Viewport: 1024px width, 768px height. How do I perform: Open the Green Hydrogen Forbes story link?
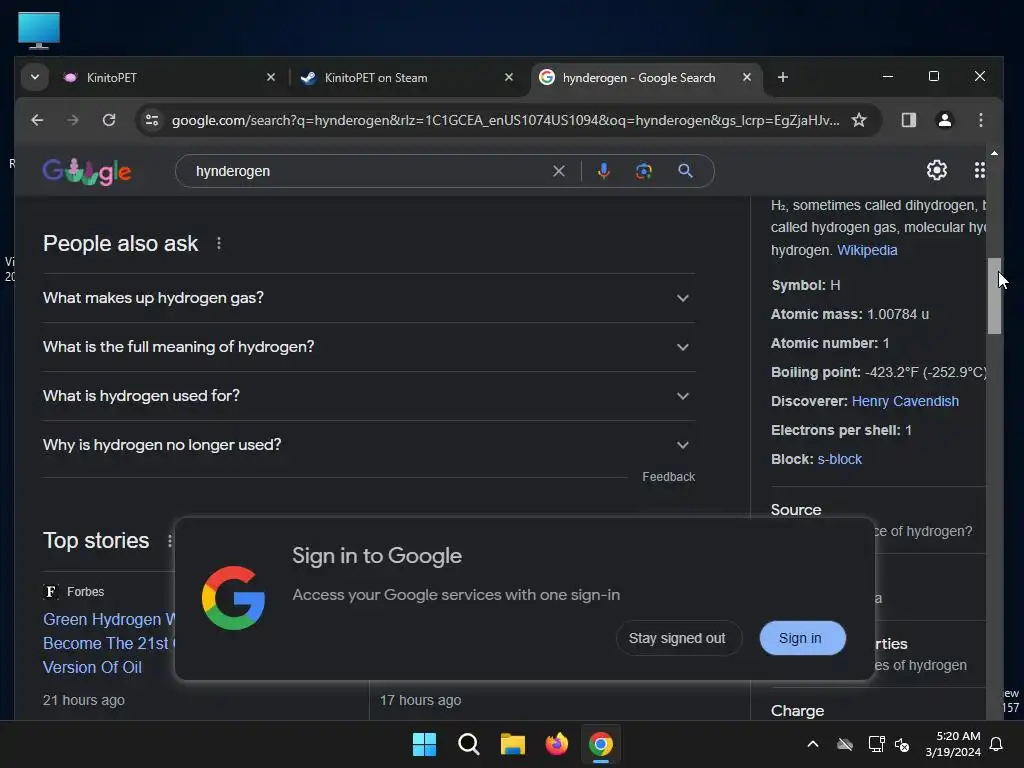pos(108,643)
